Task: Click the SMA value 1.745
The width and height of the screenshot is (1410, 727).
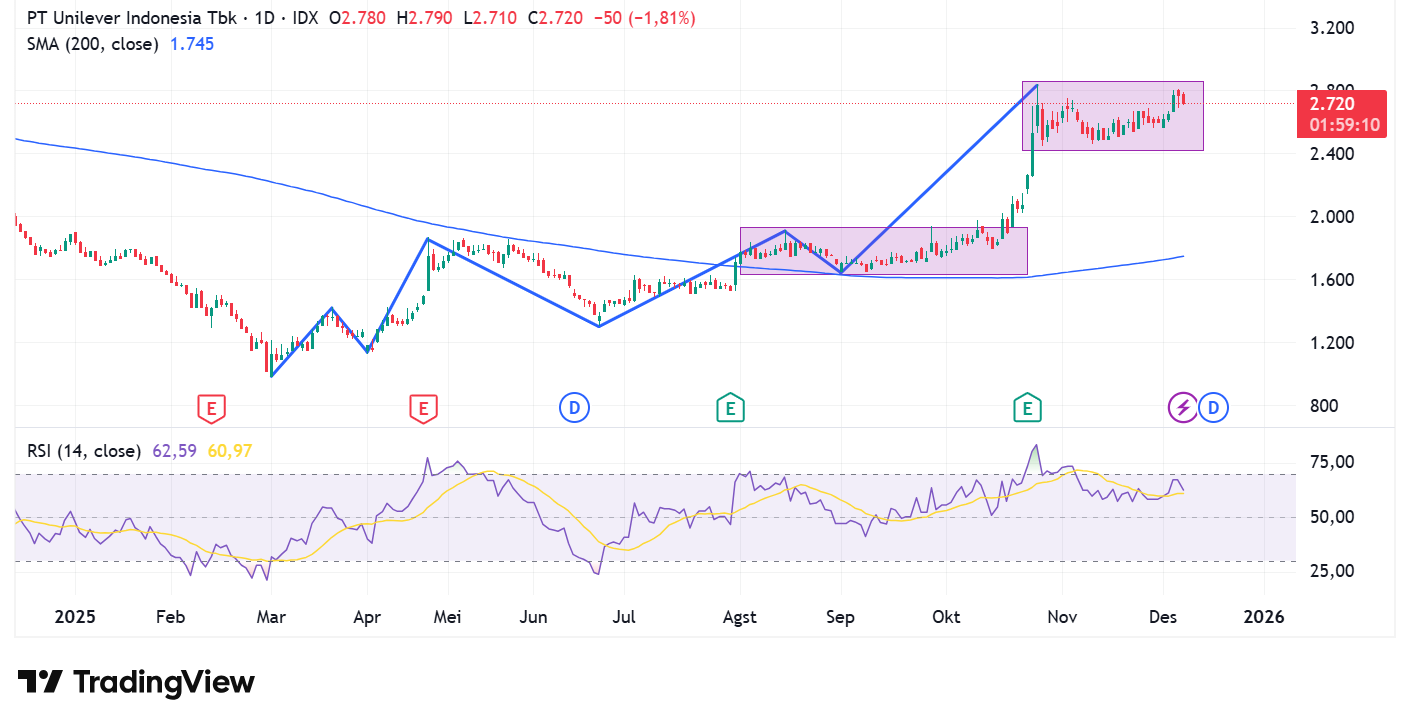Action: [x=192, y=44]
